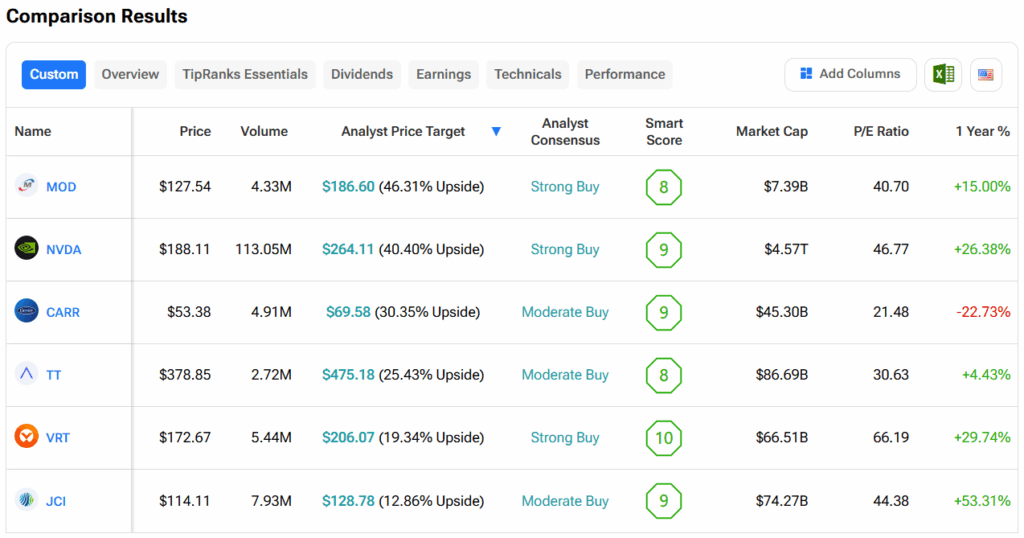Click the Smart Score 10 badge for VRT
Screen dimensions: 1024x538
tap(663, 437)
